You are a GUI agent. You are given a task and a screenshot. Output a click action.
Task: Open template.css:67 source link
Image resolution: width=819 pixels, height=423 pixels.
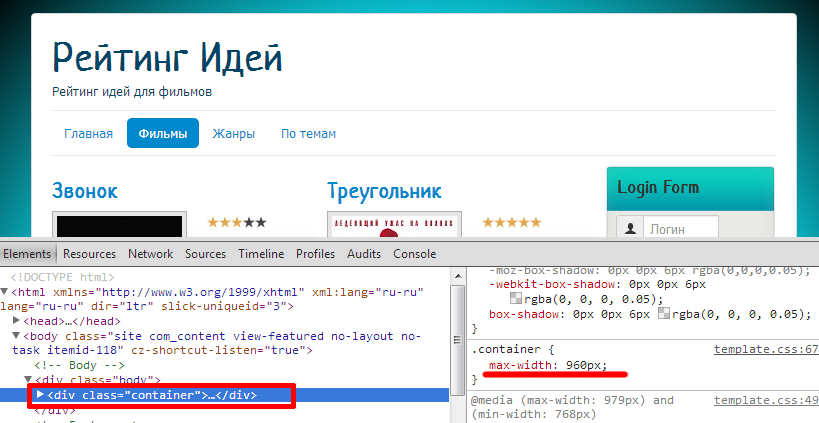(765, 349)
